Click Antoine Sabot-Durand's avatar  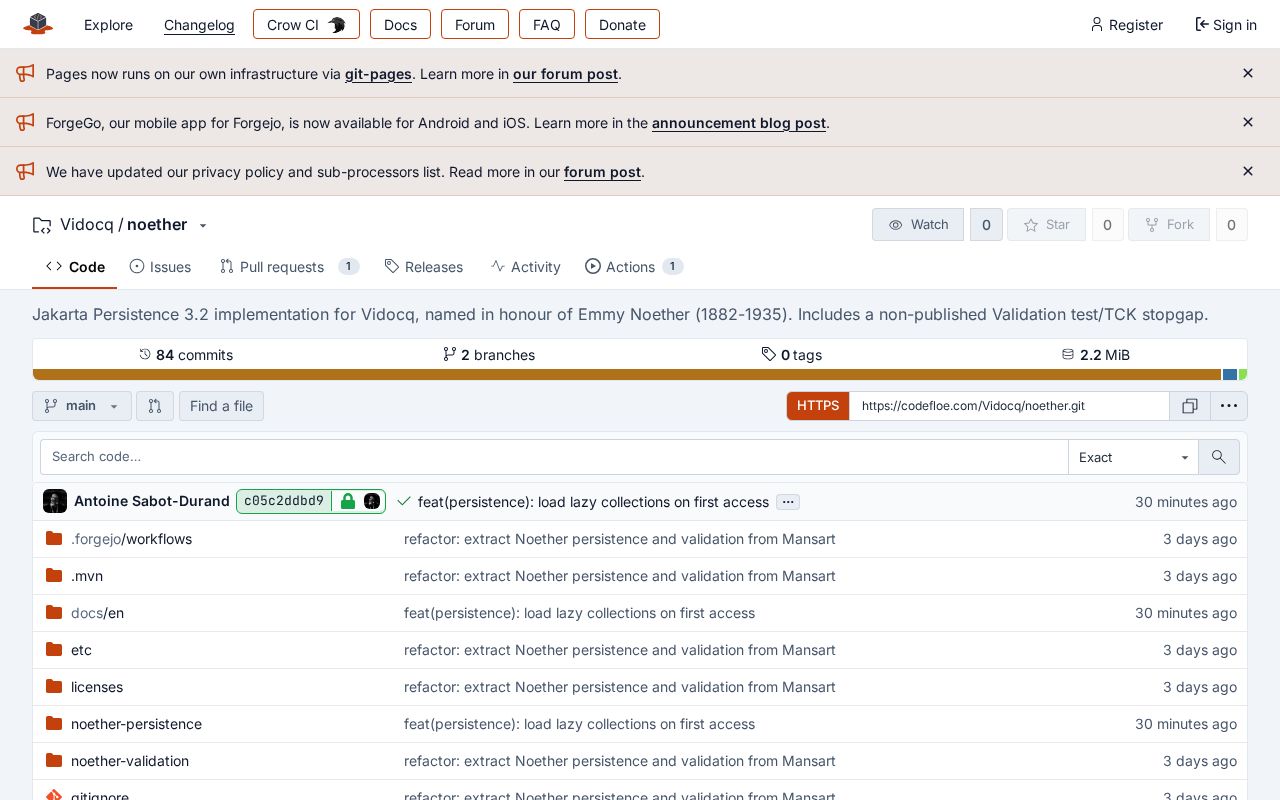click(x=55, y=501)
